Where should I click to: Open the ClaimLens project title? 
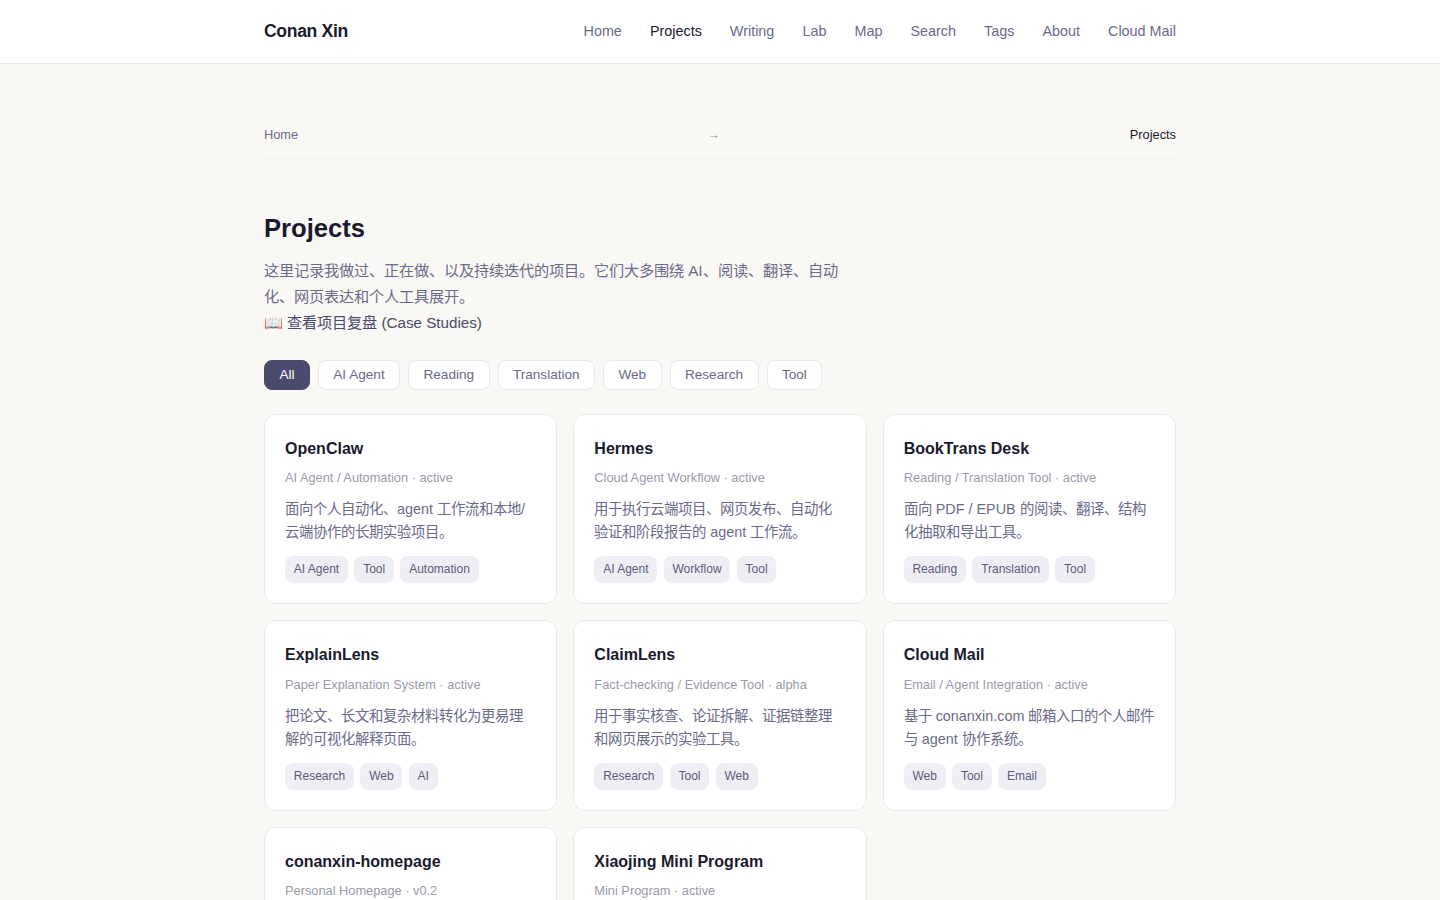[634, 655]
